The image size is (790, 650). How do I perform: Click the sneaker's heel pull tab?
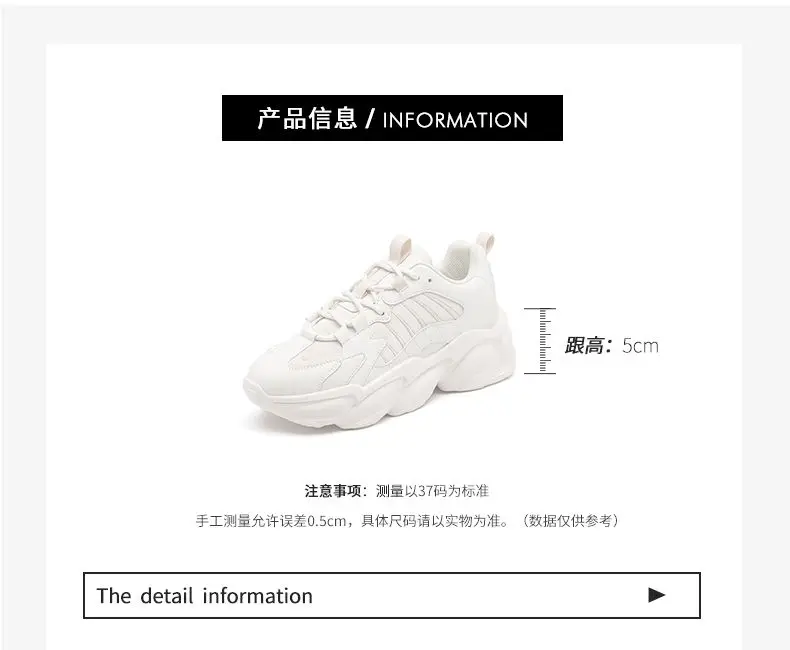coord(485,244)
